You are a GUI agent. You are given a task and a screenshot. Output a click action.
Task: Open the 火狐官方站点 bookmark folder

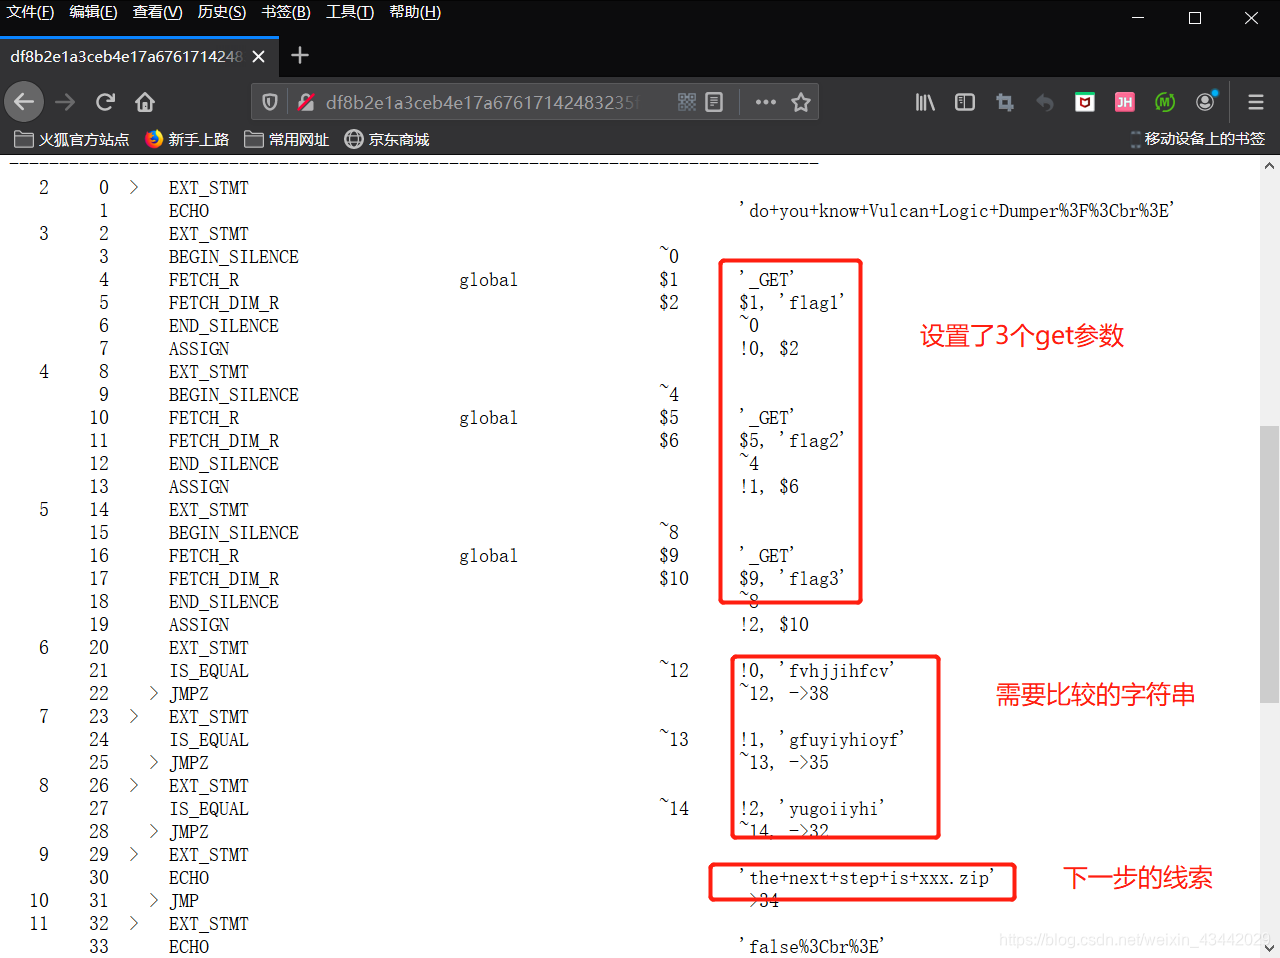pos(71,139)
